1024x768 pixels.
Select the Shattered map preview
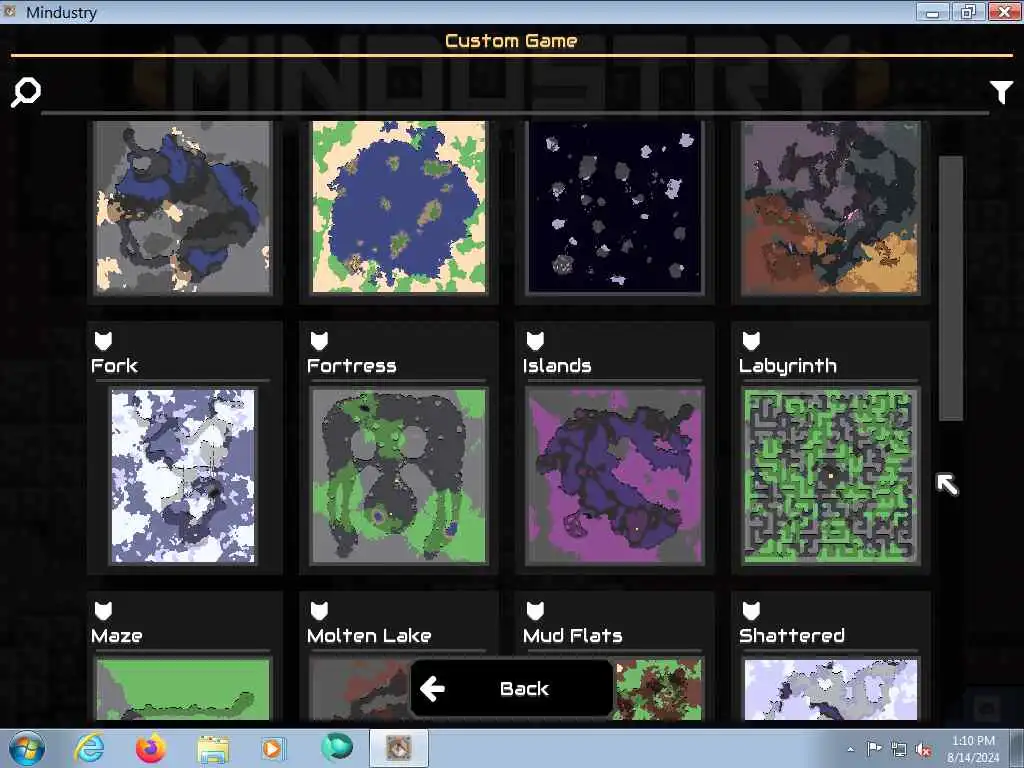click(831, 689)
